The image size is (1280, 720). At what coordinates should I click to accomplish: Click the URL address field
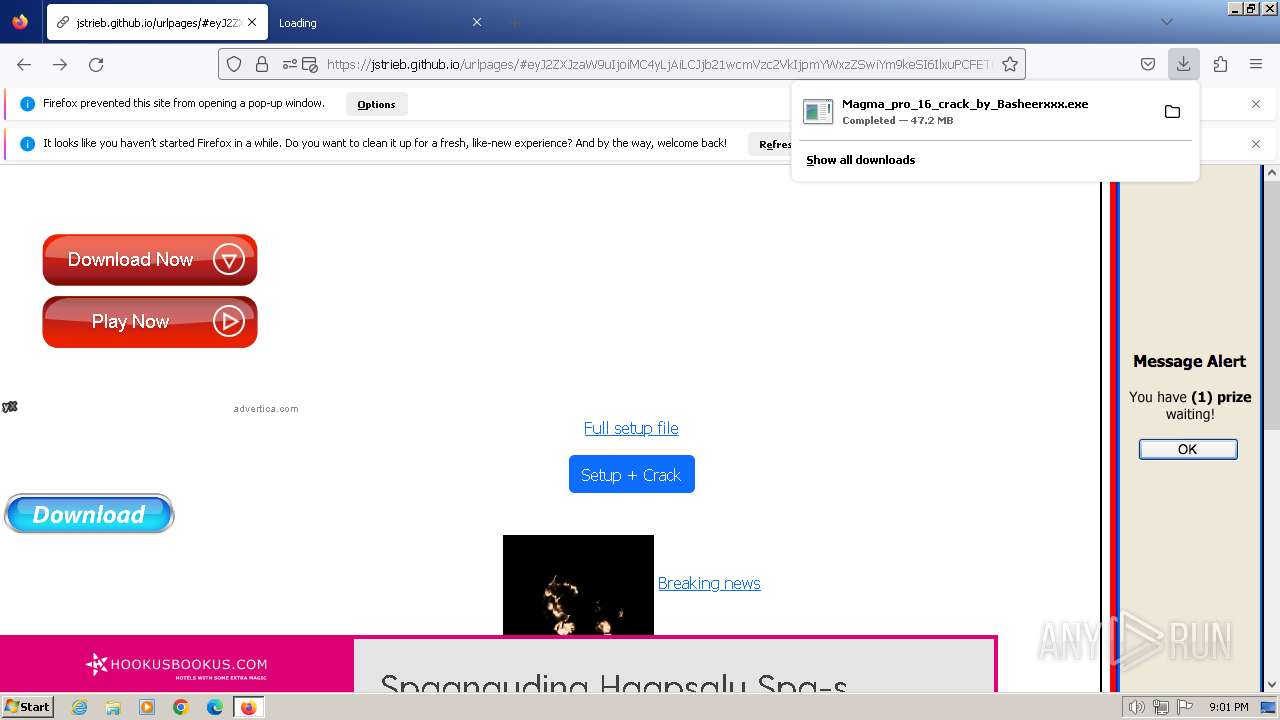[x=660, y=64]
